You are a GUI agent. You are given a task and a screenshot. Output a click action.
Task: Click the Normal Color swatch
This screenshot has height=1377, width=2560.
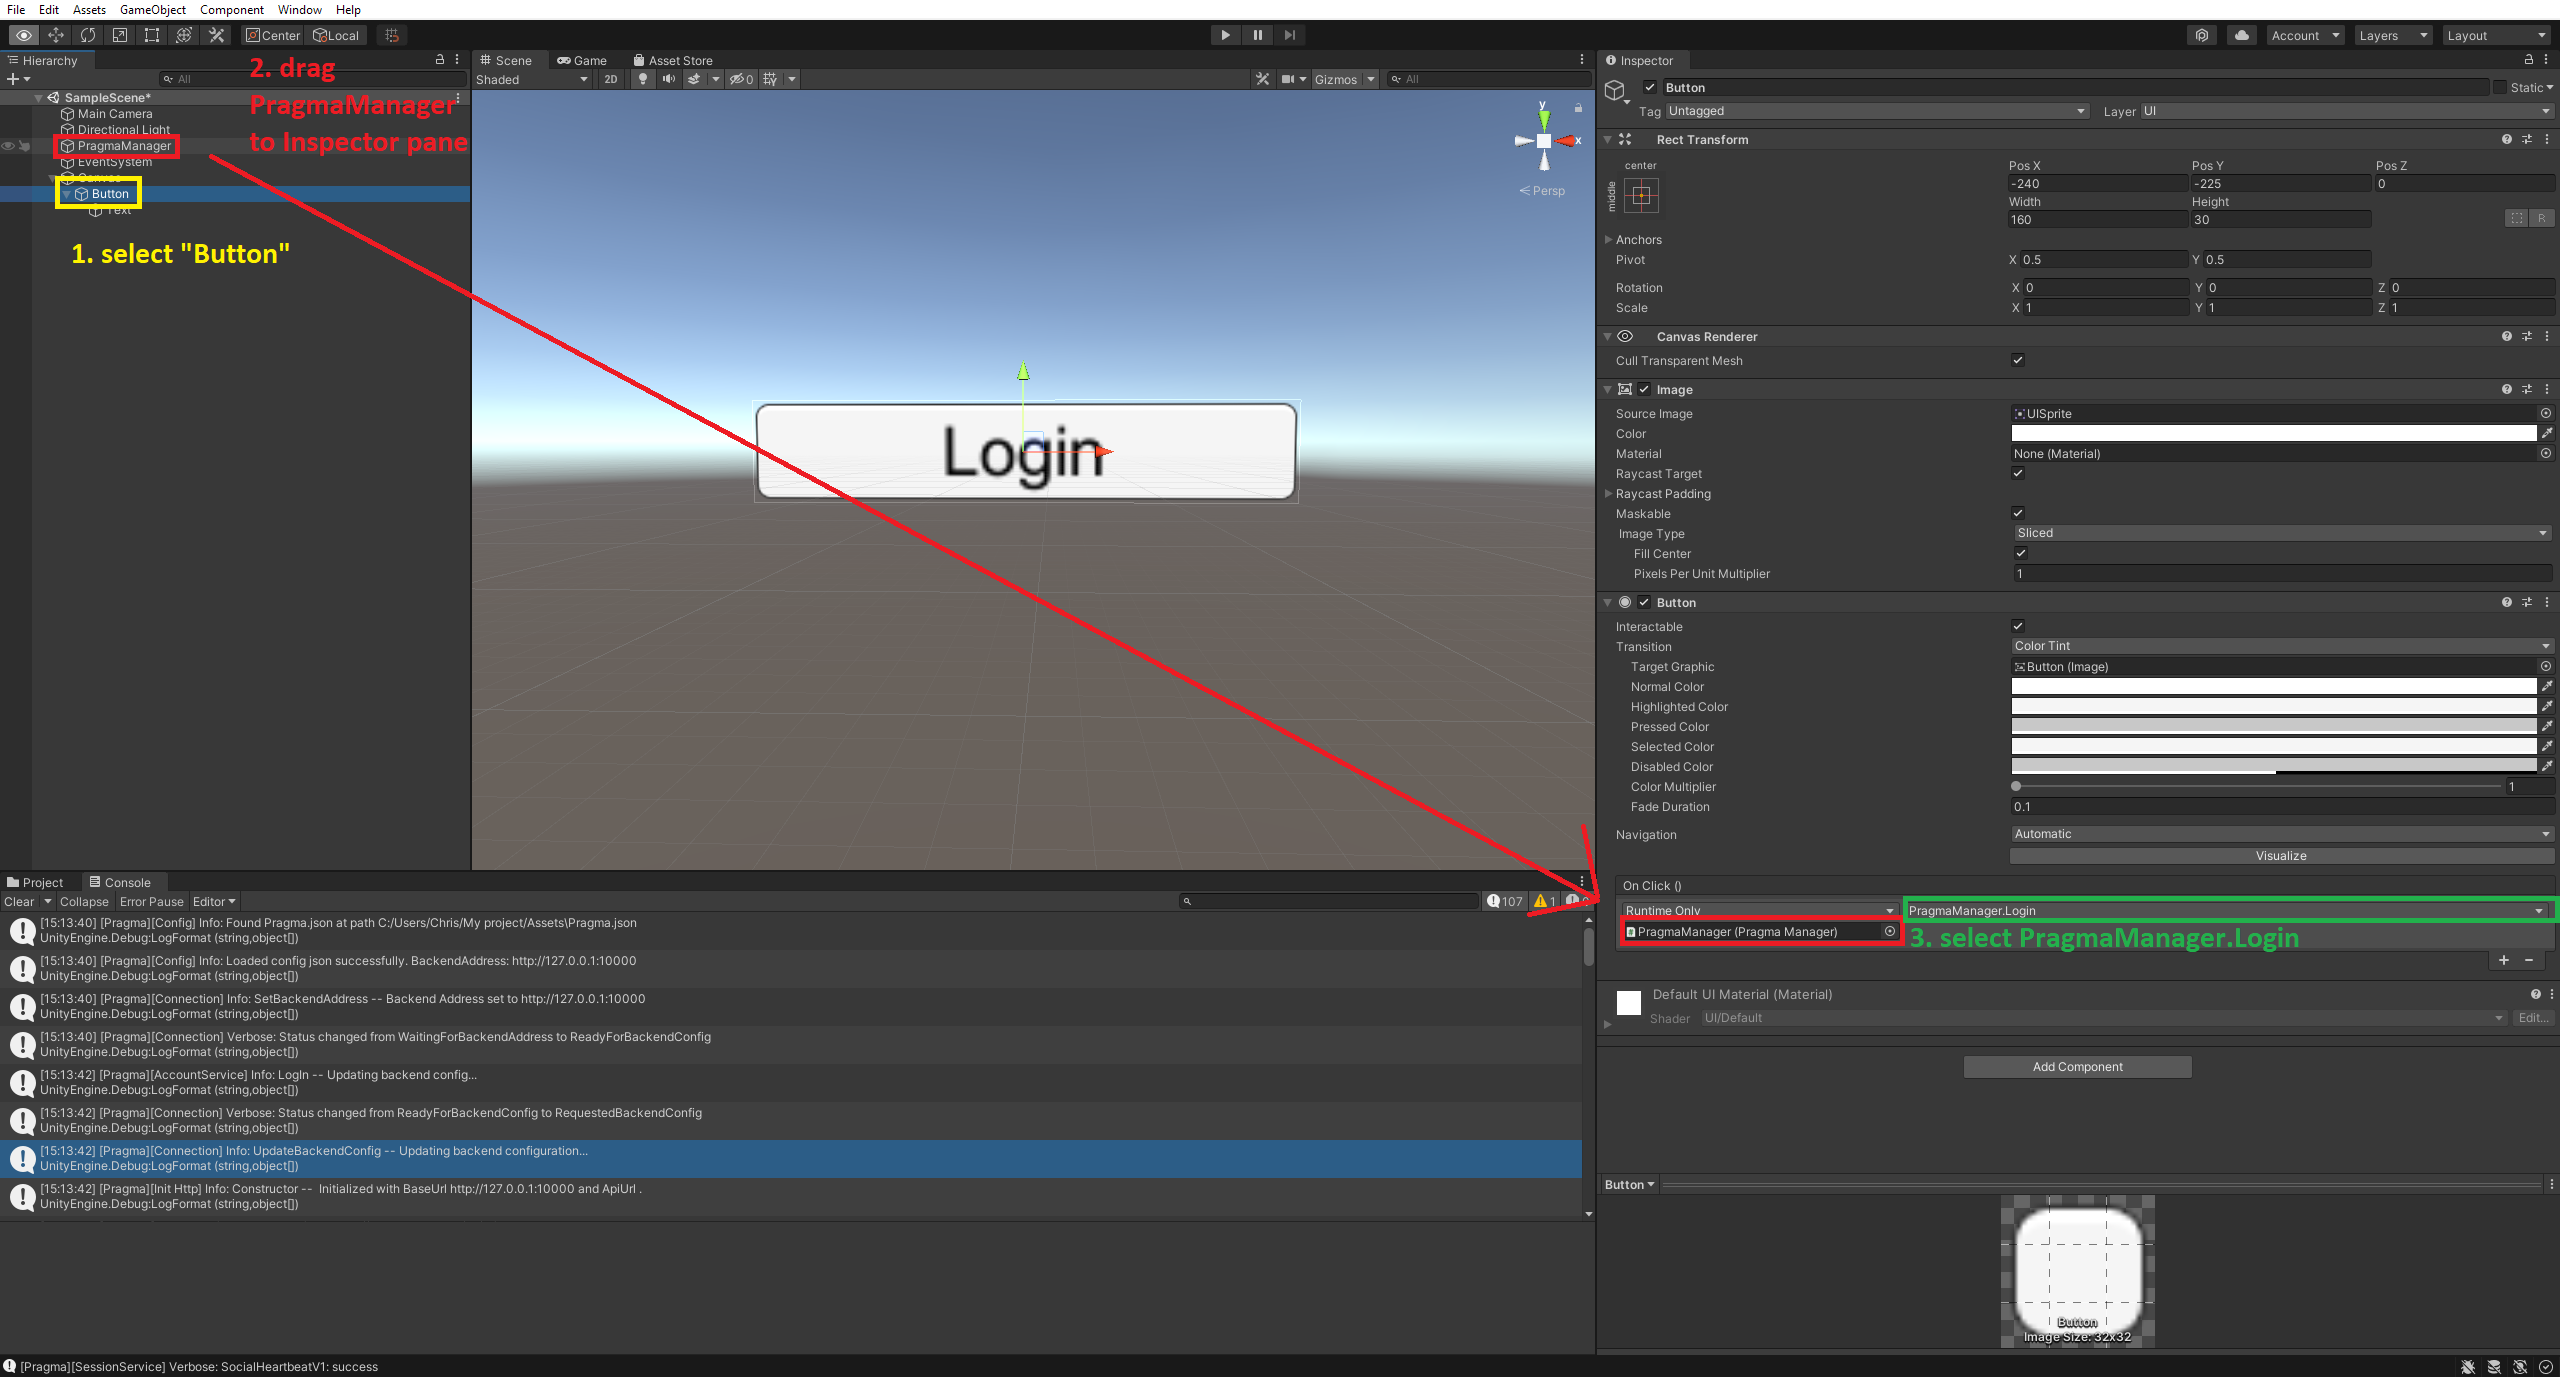pyautogui.click(x=2273, y=686)
